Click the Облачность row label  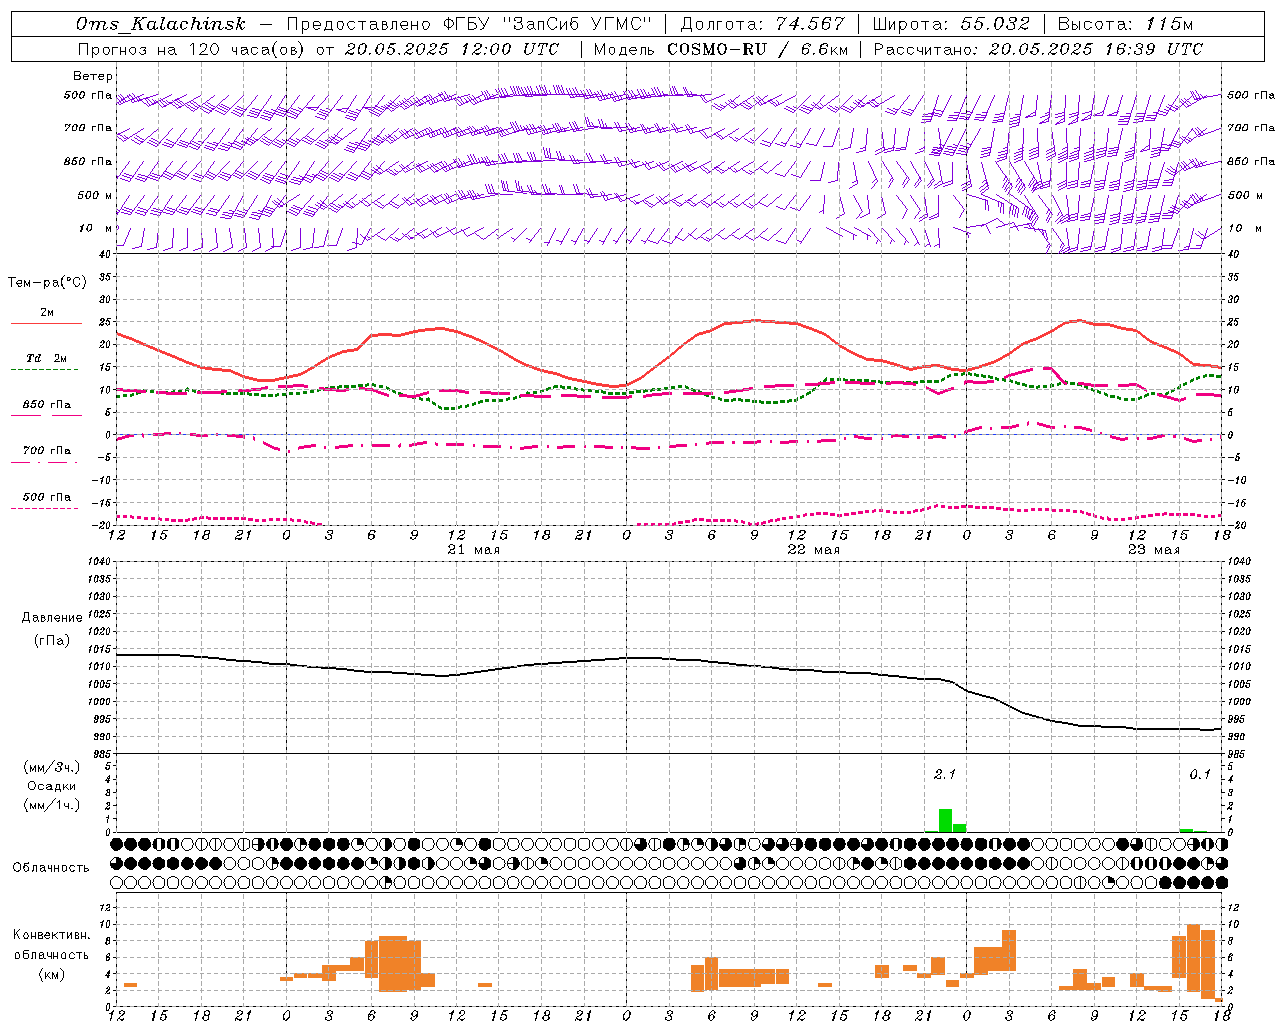(50, 868)
